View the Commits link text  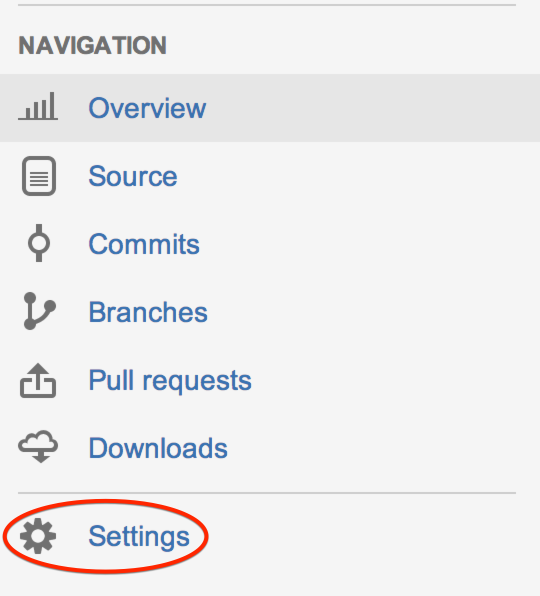click(x=144, y=244)
